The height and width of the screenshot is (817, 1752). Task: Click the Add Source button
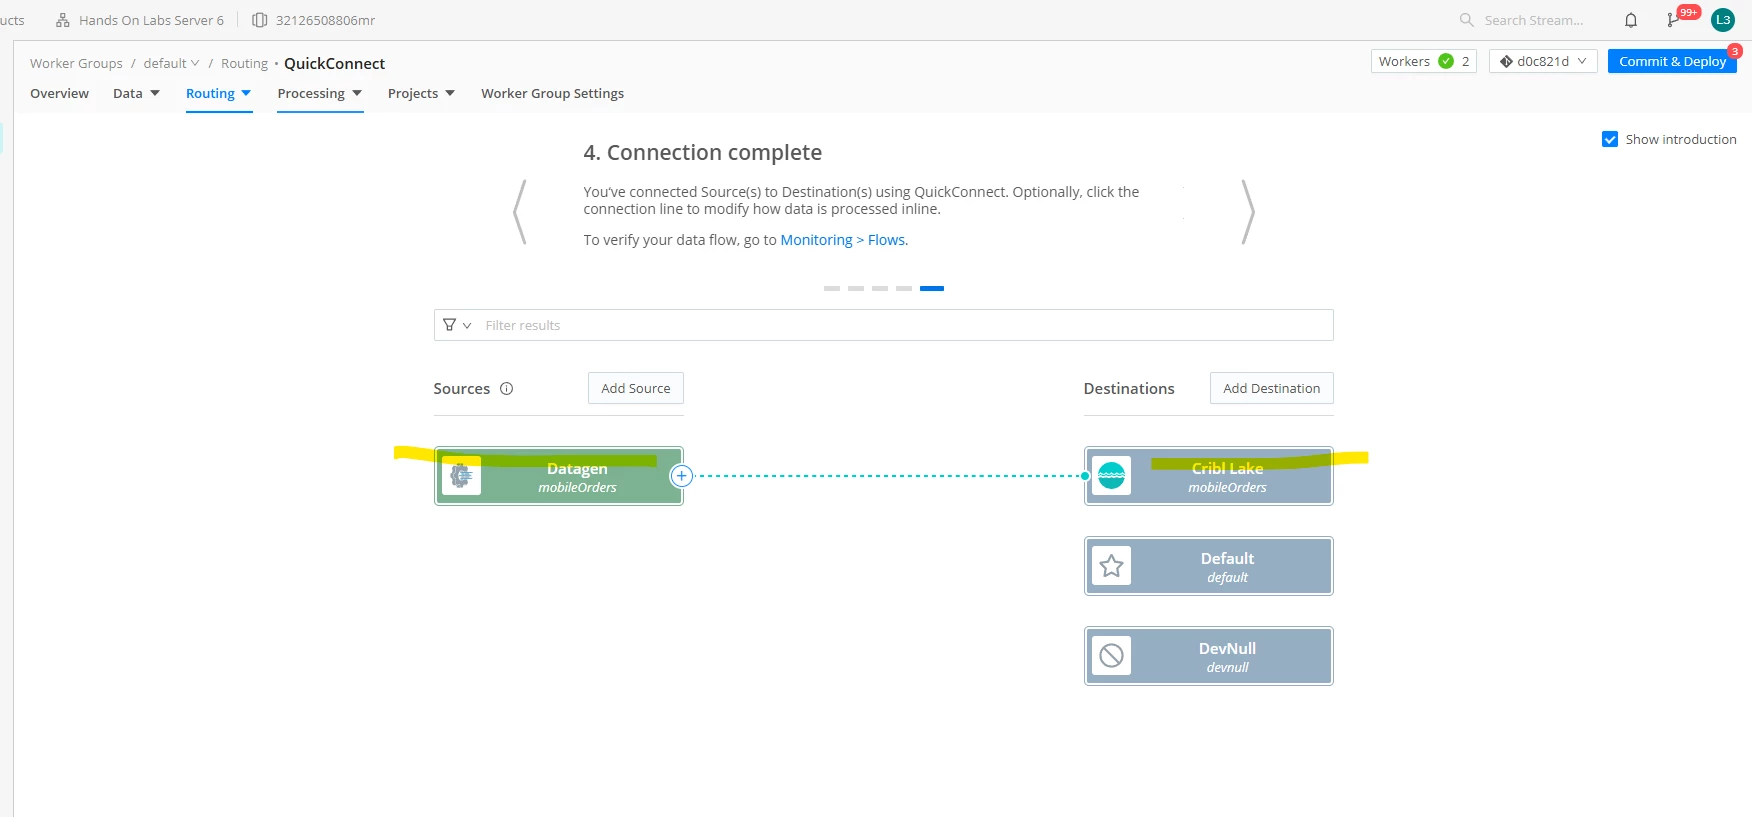(x=636, y=388)
